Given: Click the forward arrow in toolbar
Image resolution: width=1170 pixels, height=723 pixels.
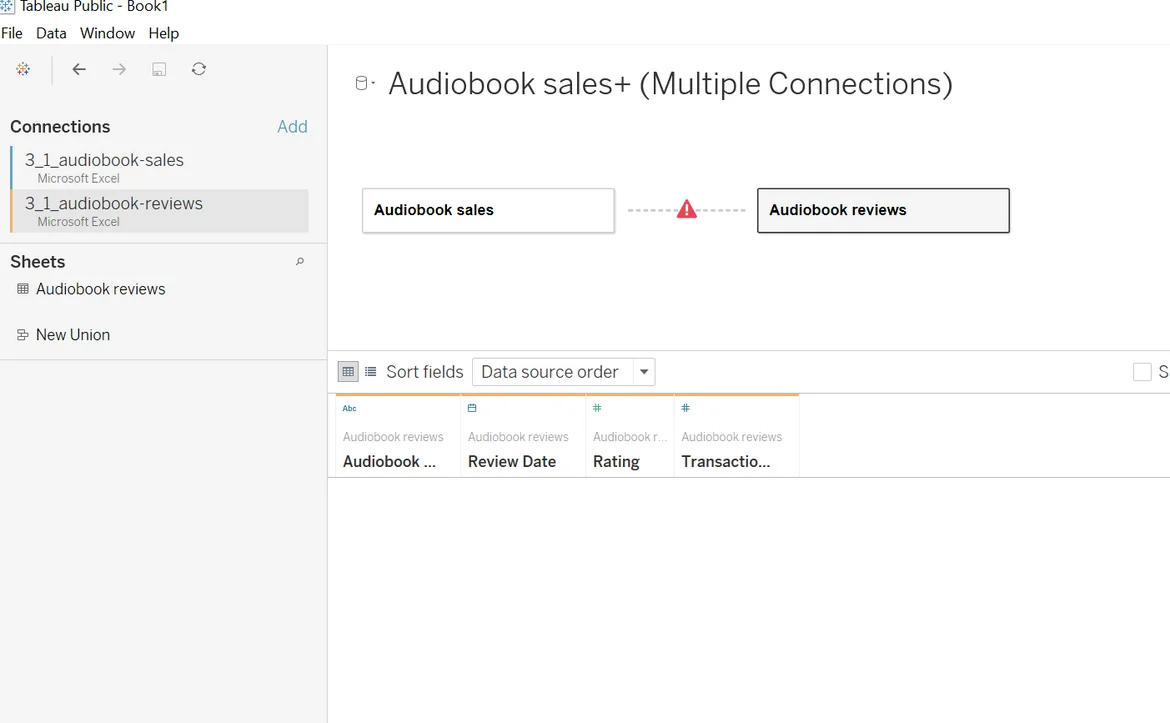Looking at the screenshot, I should [119, 69].
